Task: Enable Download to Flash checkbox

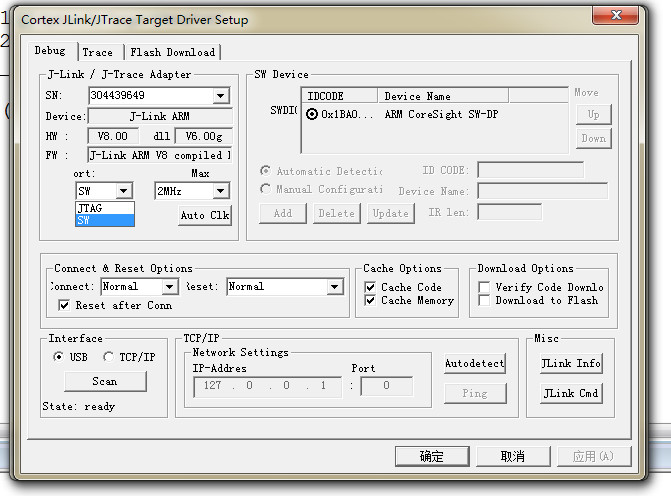Action: (484, 300)
